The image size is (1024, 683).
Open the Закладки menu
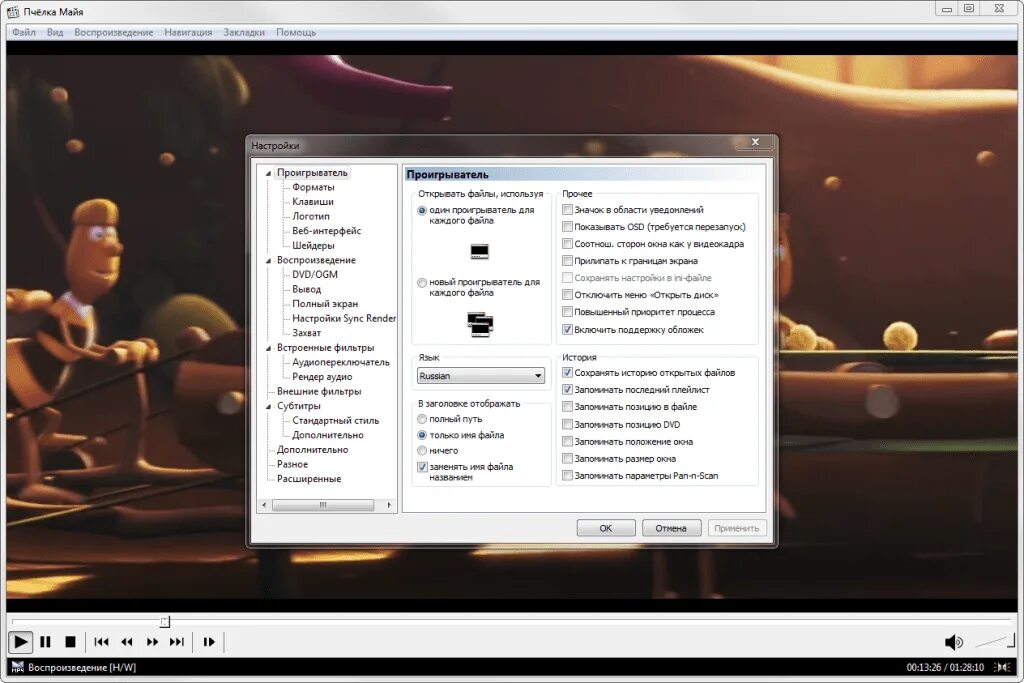(x=244, y=32)
